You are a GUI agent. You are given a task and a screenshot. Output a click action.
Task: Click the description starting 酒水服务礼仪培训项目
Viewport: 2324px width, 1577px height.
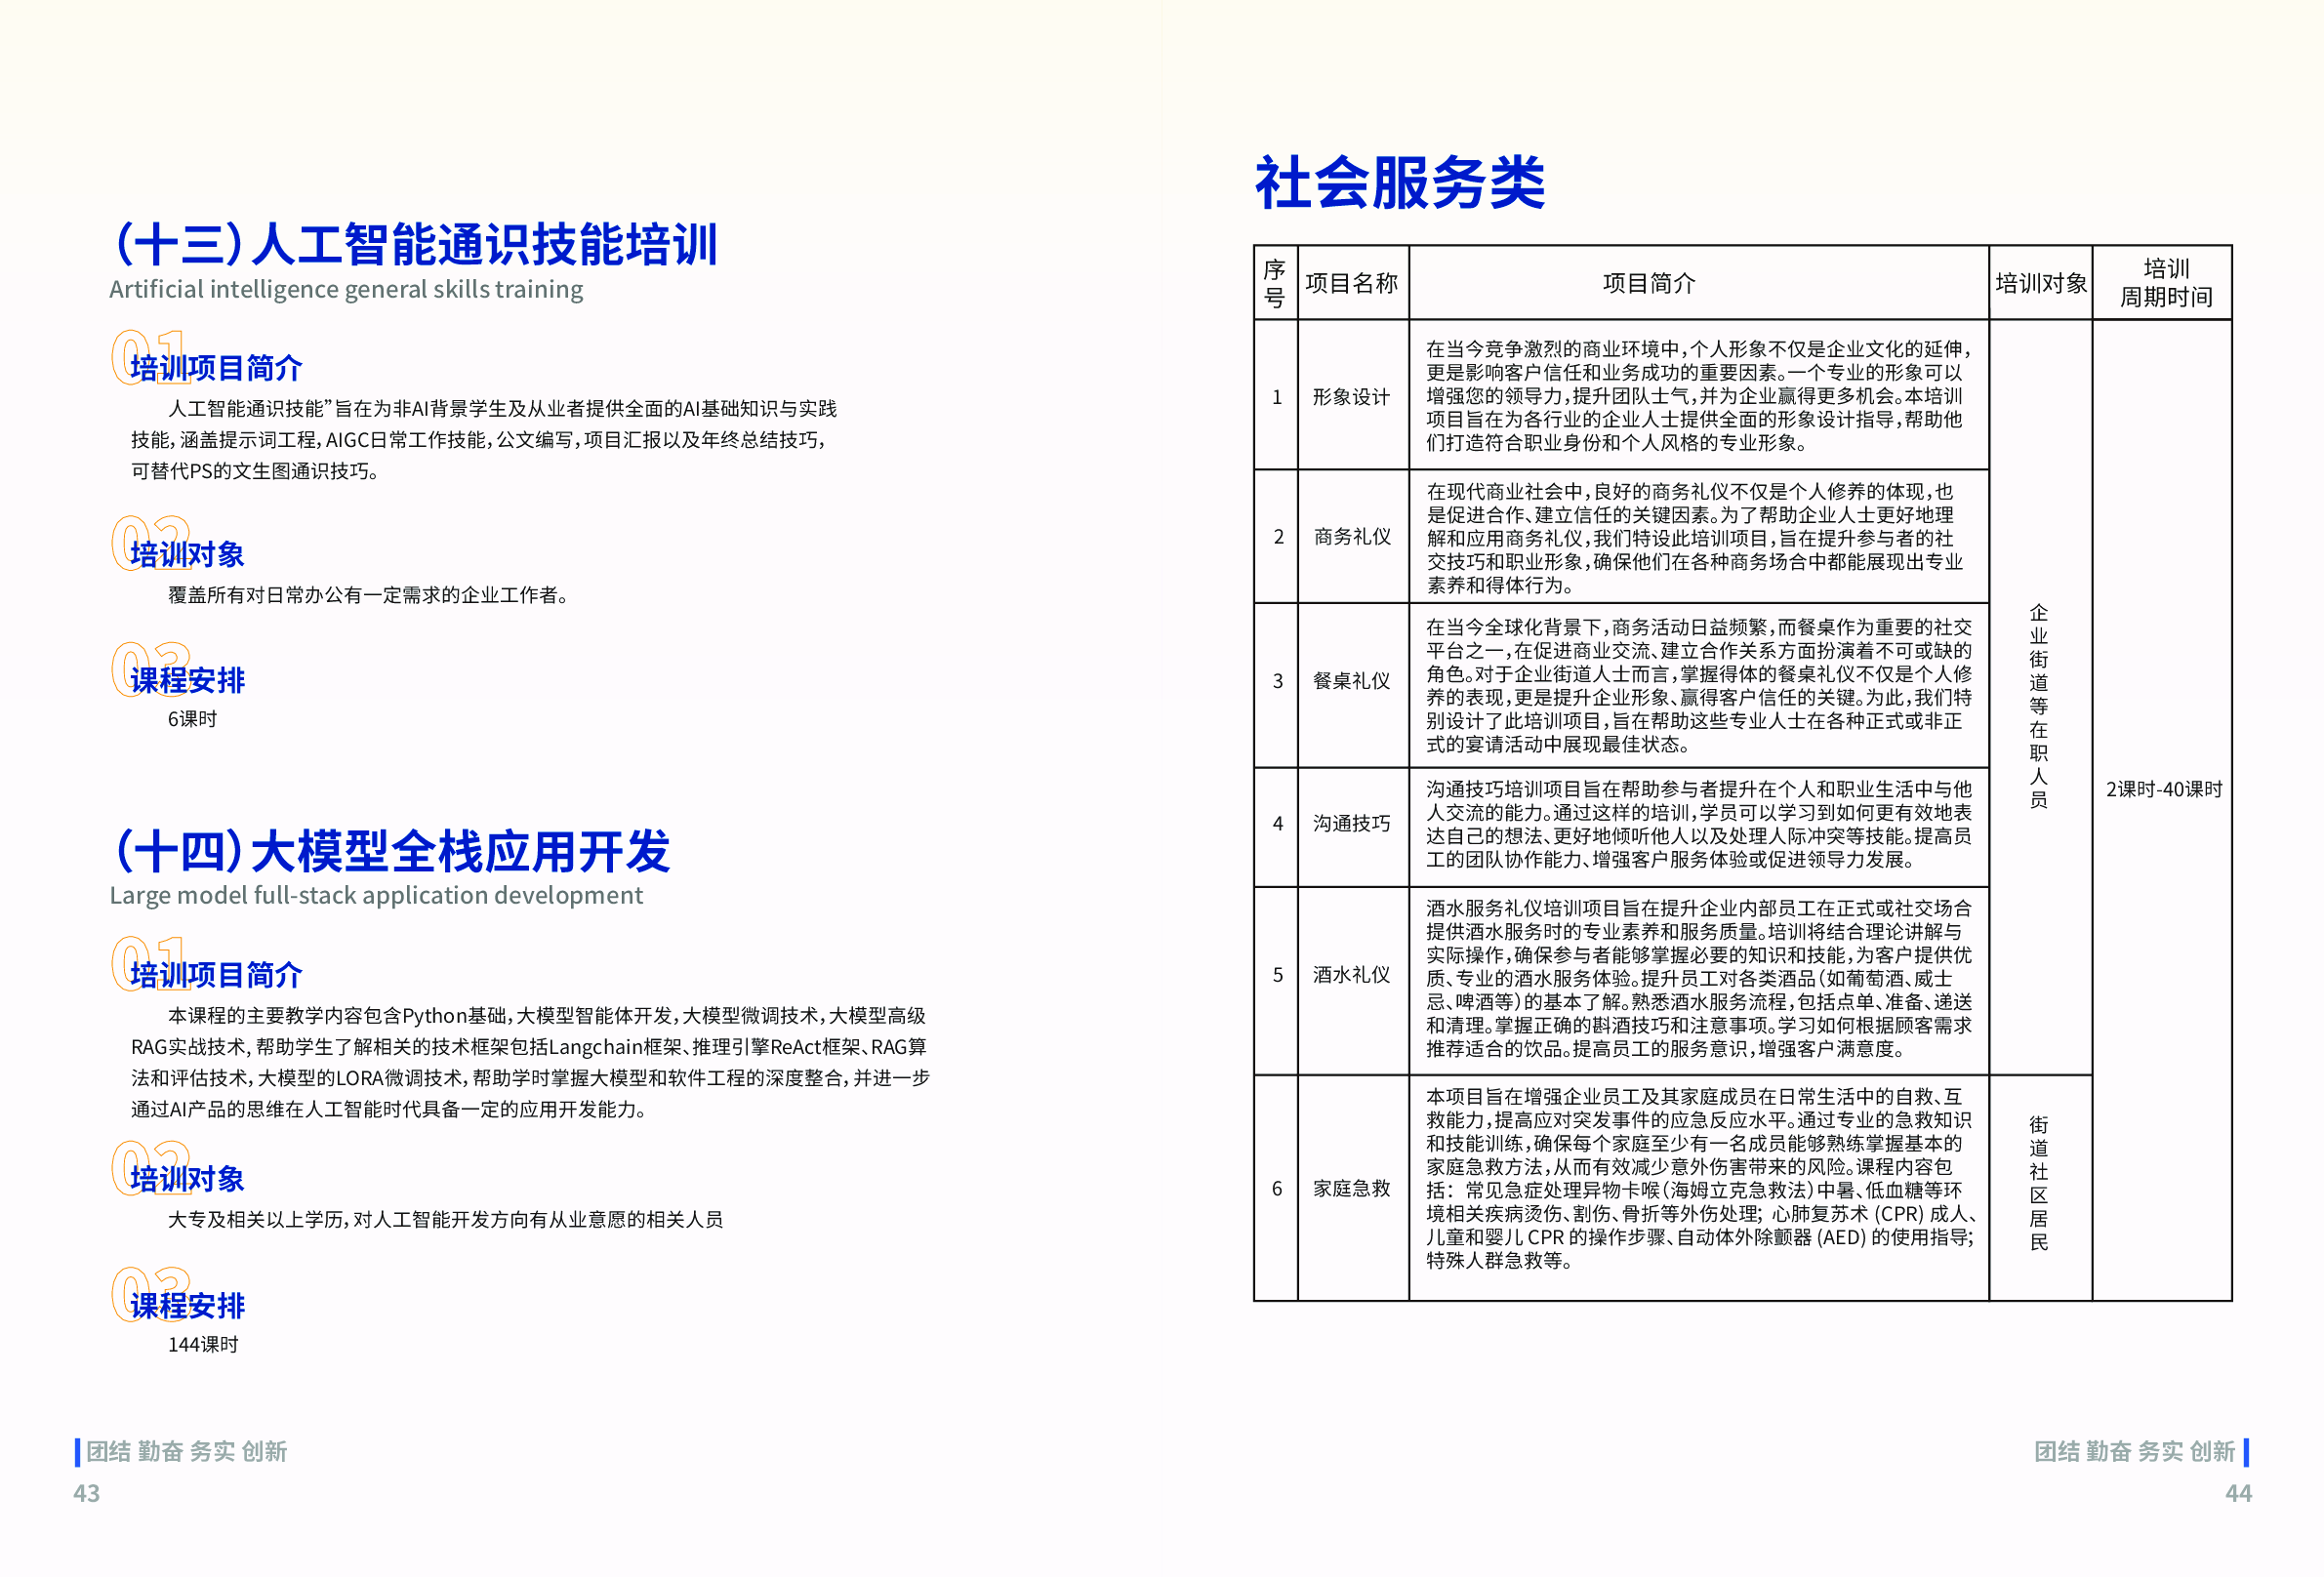1698,979
